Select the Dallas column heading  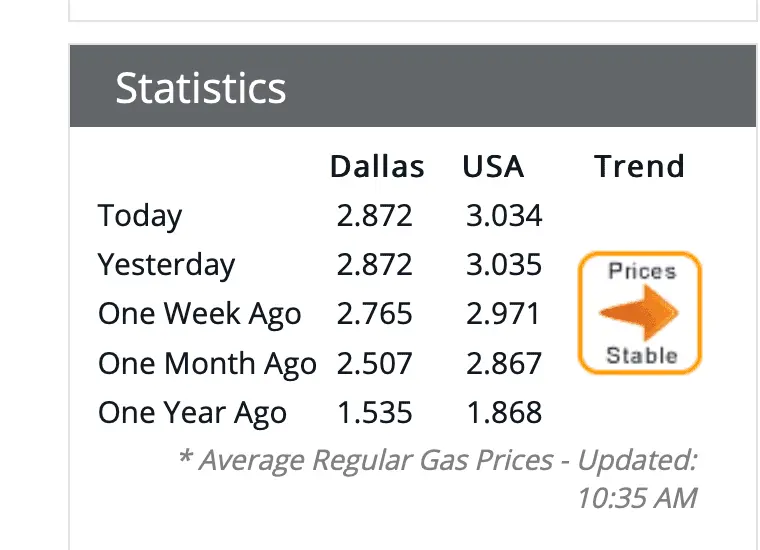(377, 166)
